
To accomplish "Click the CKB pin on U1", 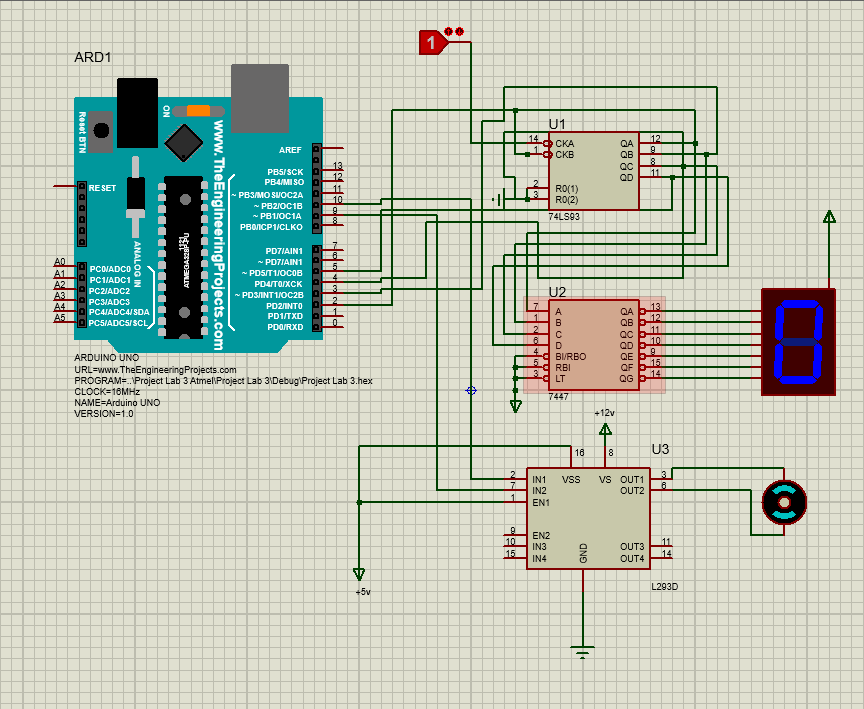I will [538, 155].
